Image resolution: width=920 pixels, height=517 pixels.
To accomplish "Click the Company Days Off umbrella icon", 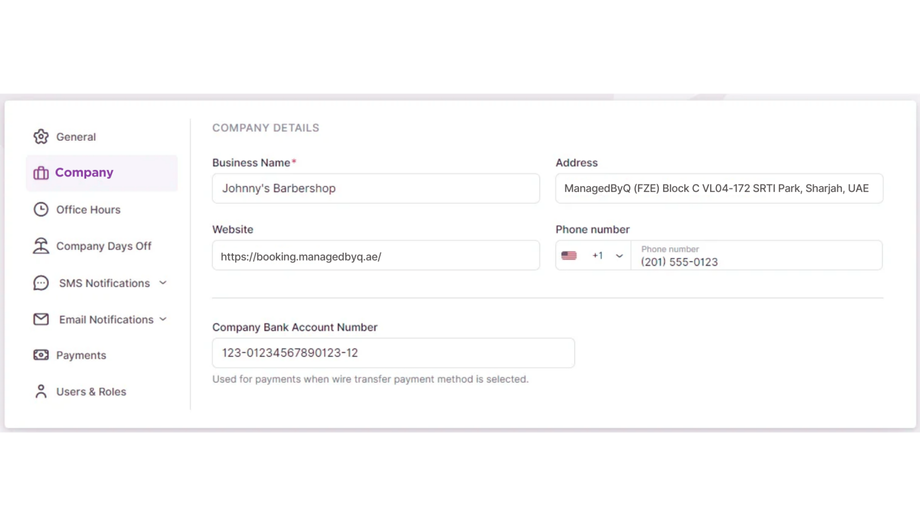I will tap(41, 246).
